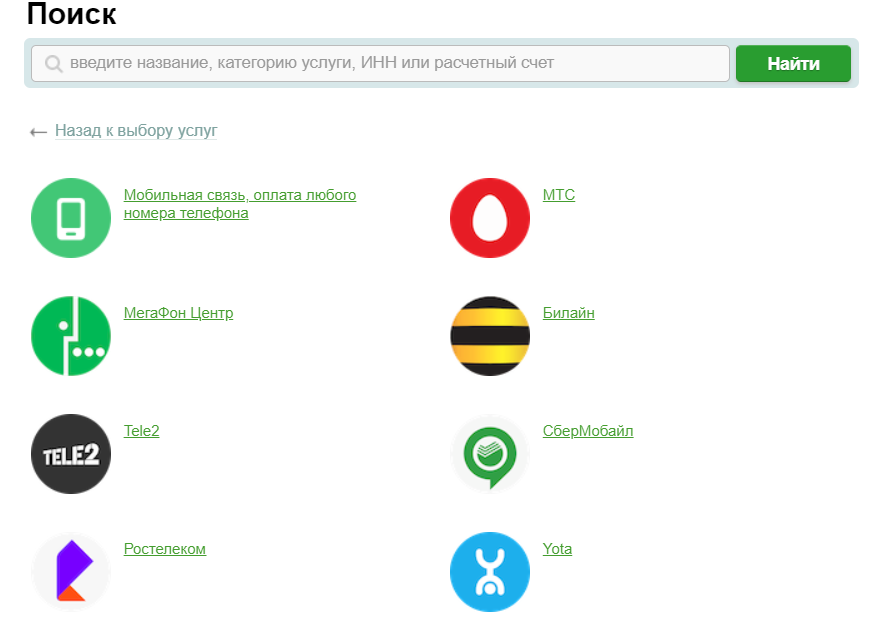Screen dimensions: 871x626
Task: Select the SberMobile green logo icon
Action: click(x=490, y=454)
